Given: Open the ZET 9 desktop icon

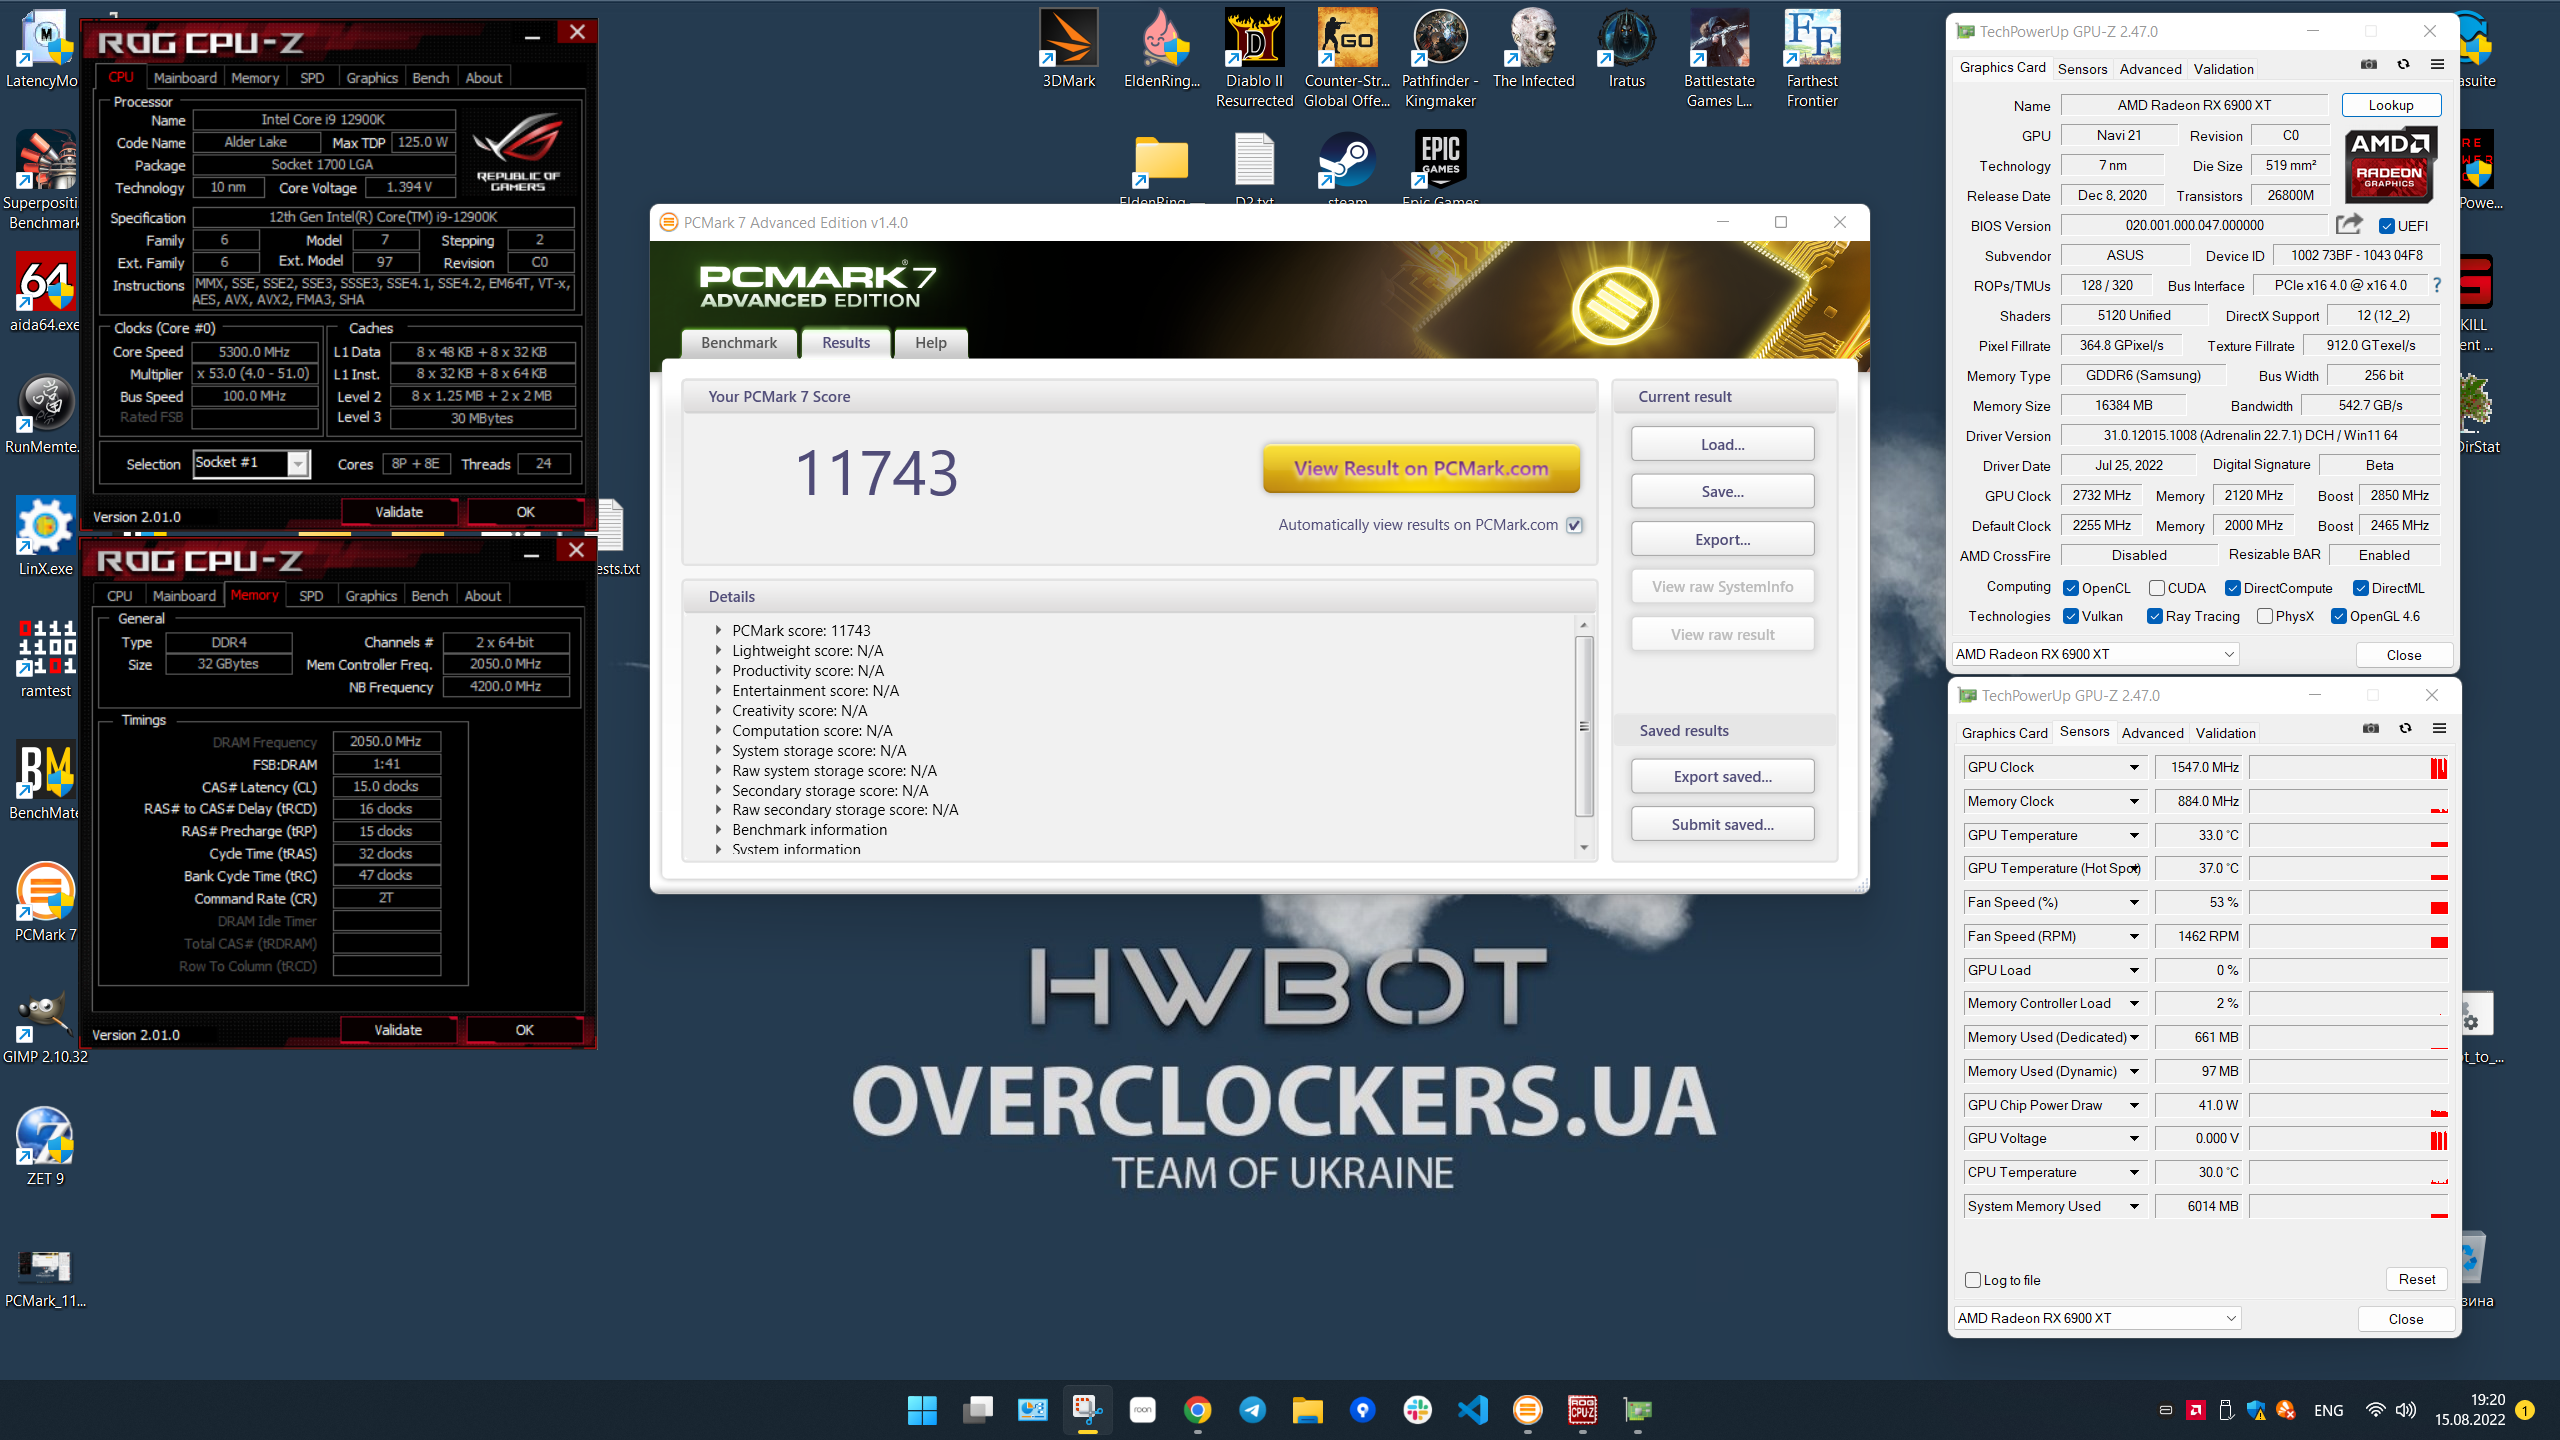Looking at the screenshot, I should click(45, 1146).
